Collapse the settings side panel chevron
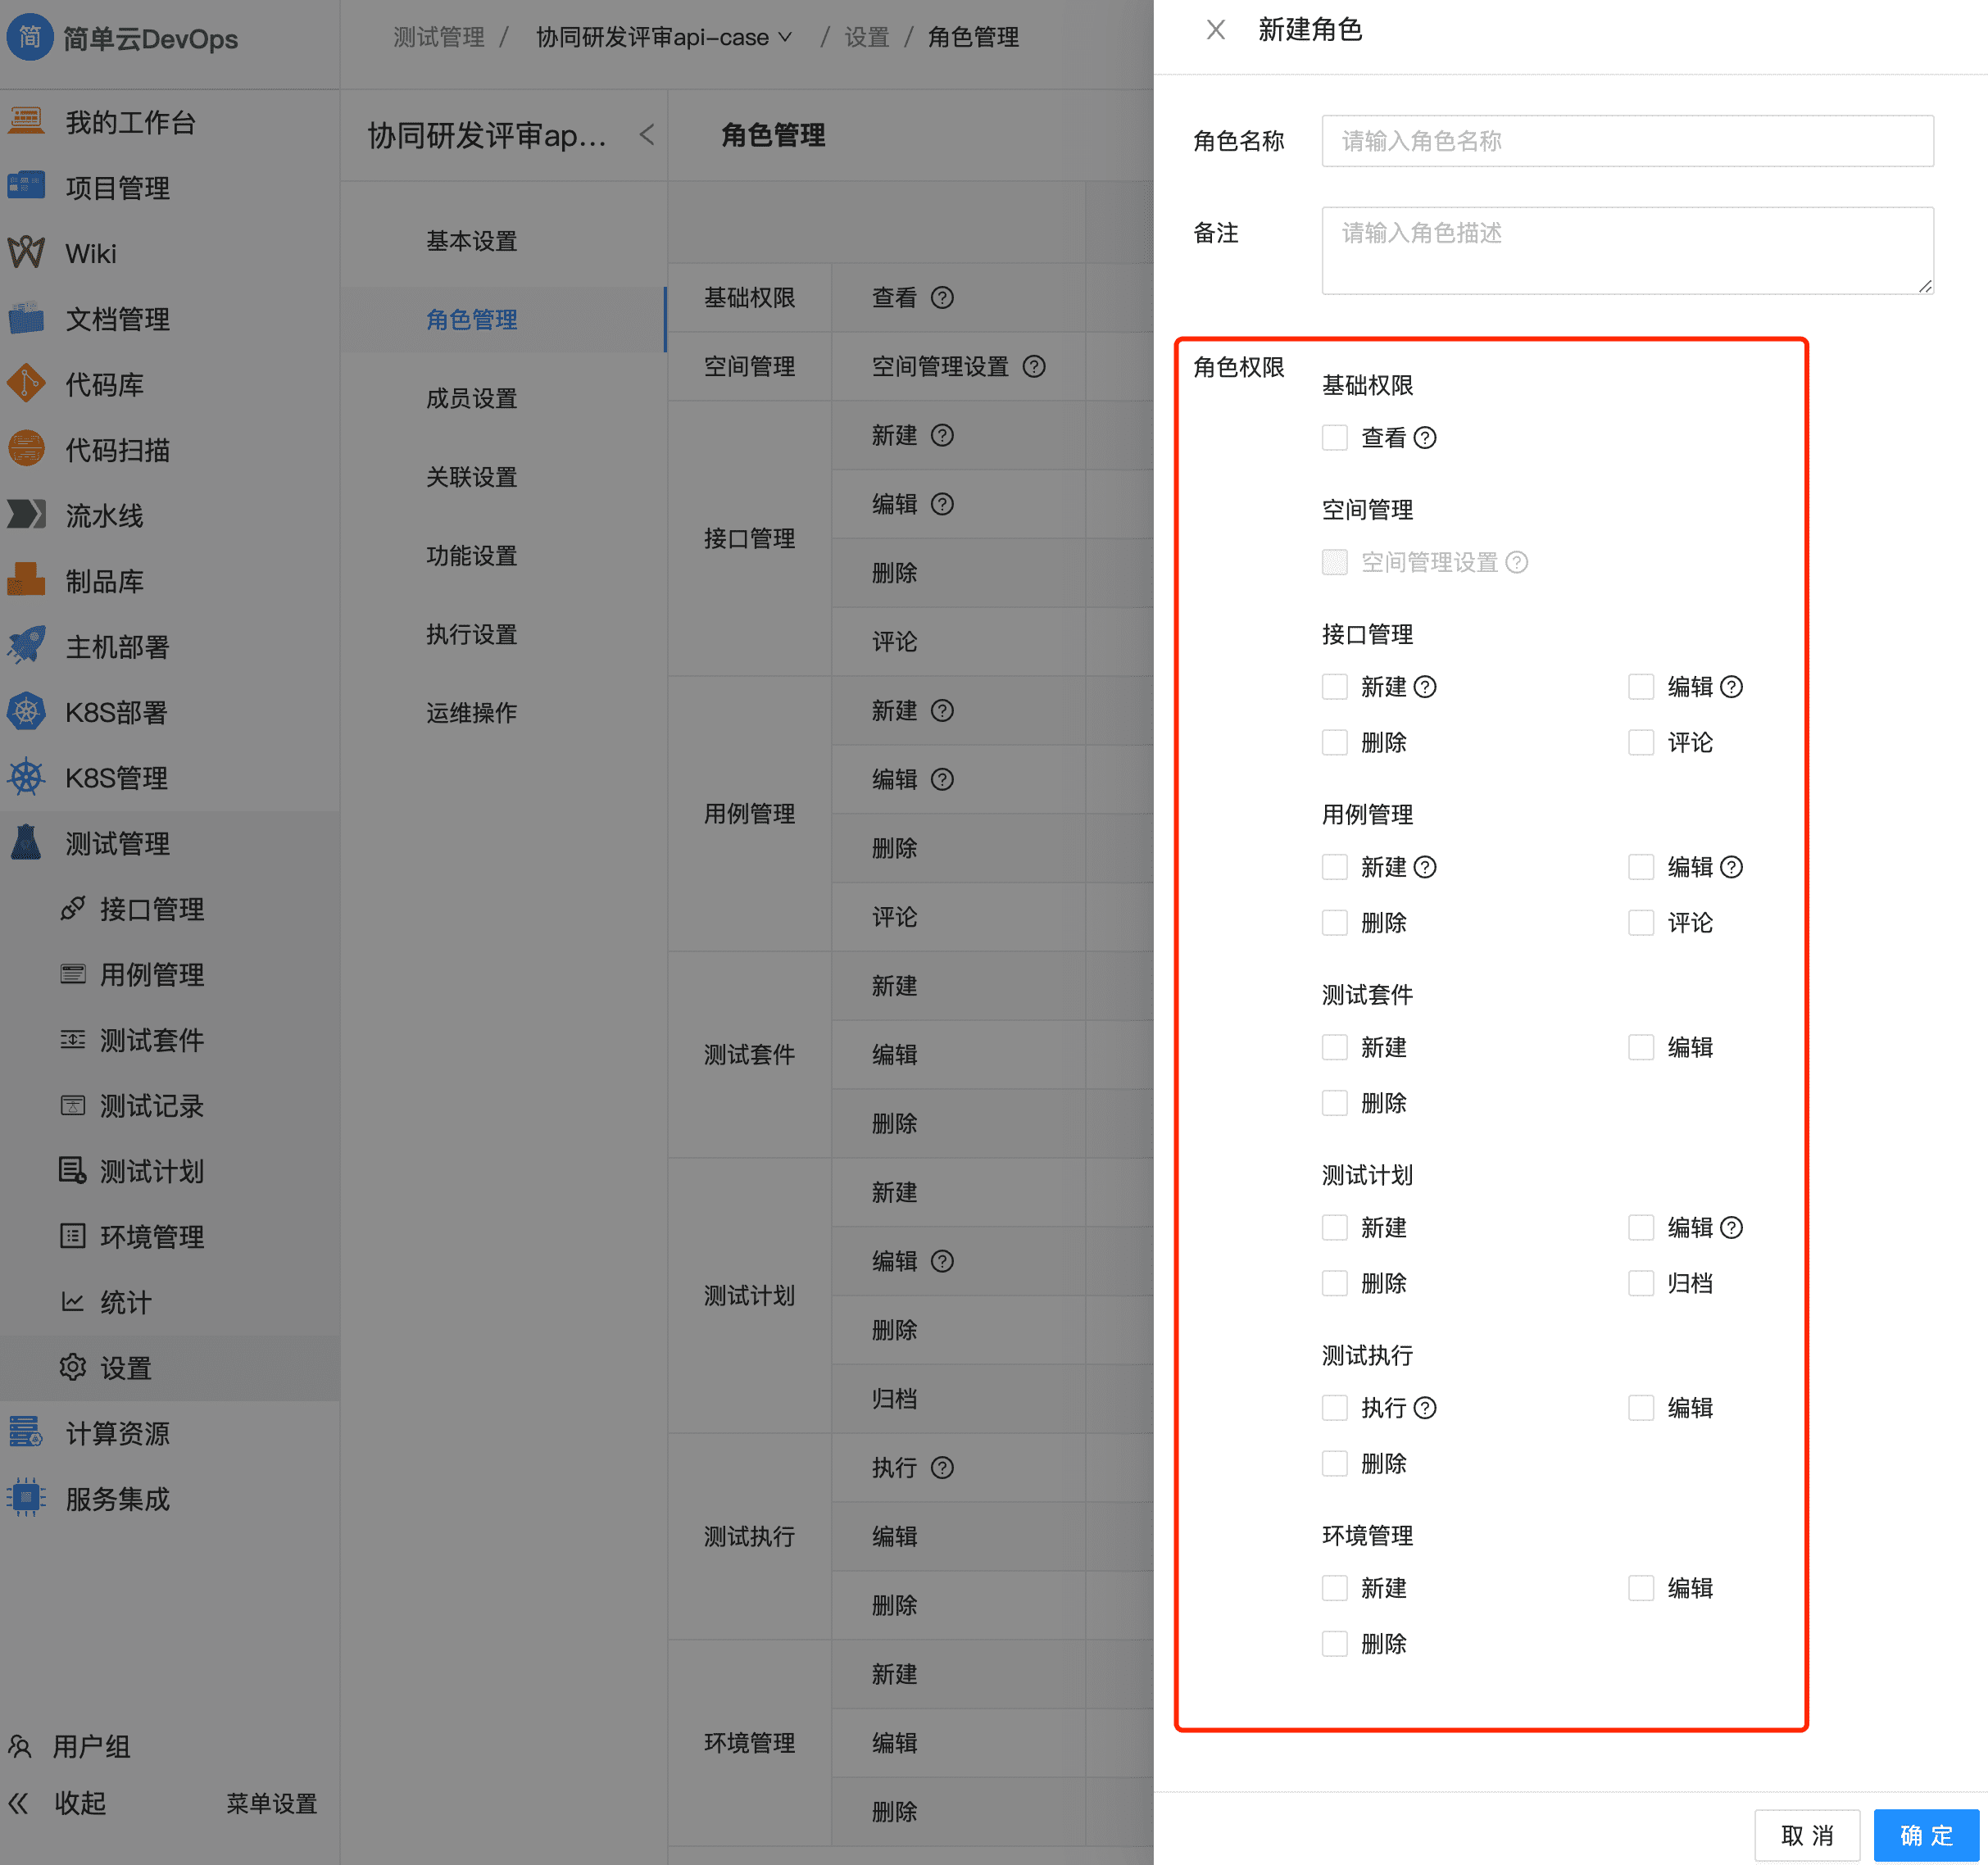Screen dimensions: 1988x1865 (x=647, y=135)
